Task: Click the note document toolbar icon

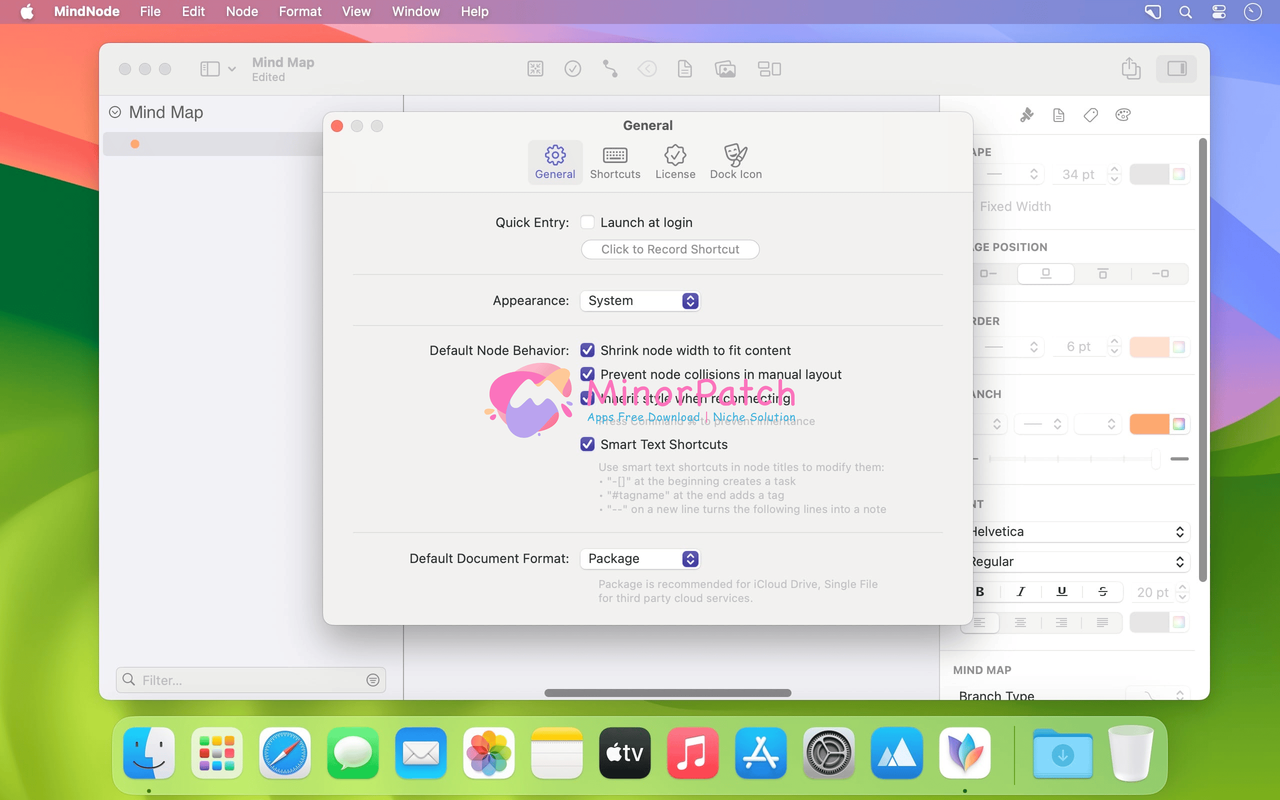Action: [x=685, y=69]
